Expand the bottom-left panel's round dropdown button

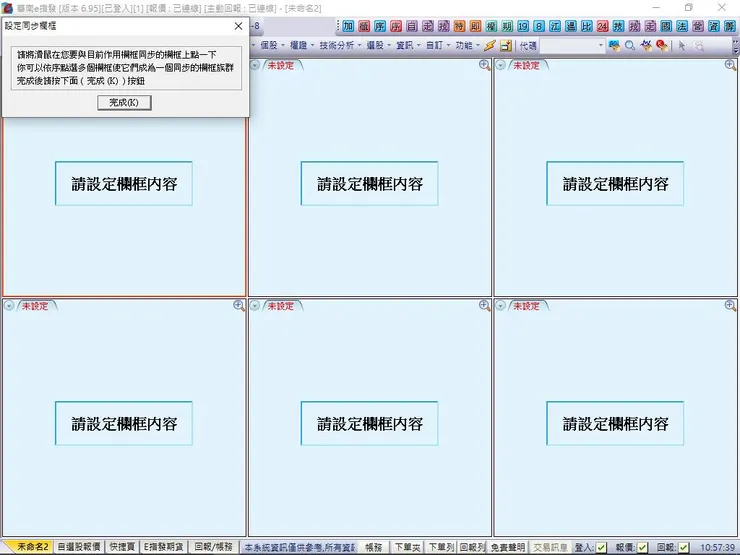point(9,306)
